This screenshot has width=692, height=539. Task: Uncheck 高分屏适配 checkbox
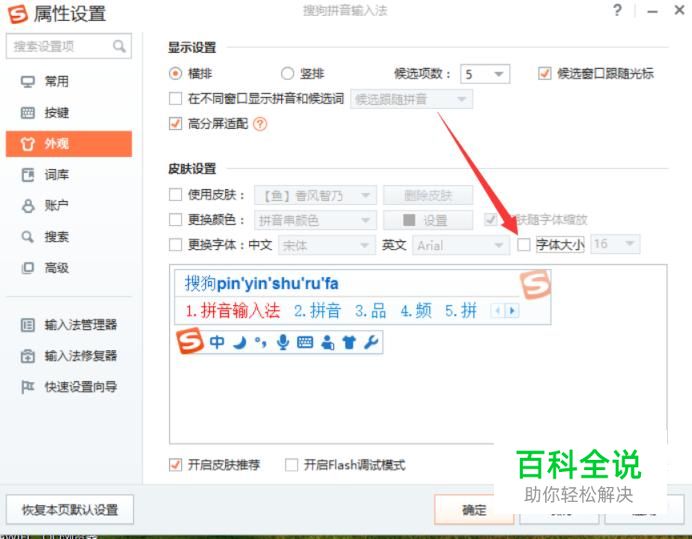tap(175, 124)
